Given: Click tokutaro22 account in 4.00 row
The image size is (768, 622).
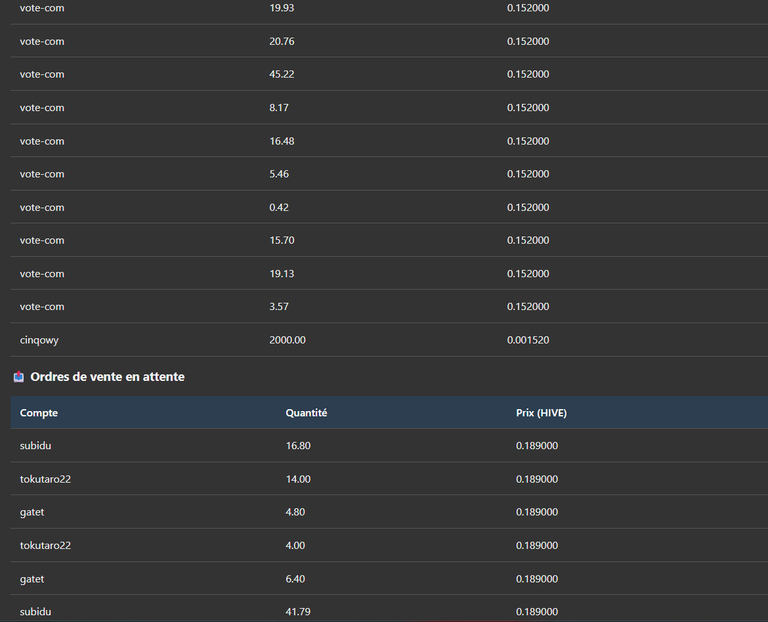Looking at the screenshot, I should (x=45, y=545).
